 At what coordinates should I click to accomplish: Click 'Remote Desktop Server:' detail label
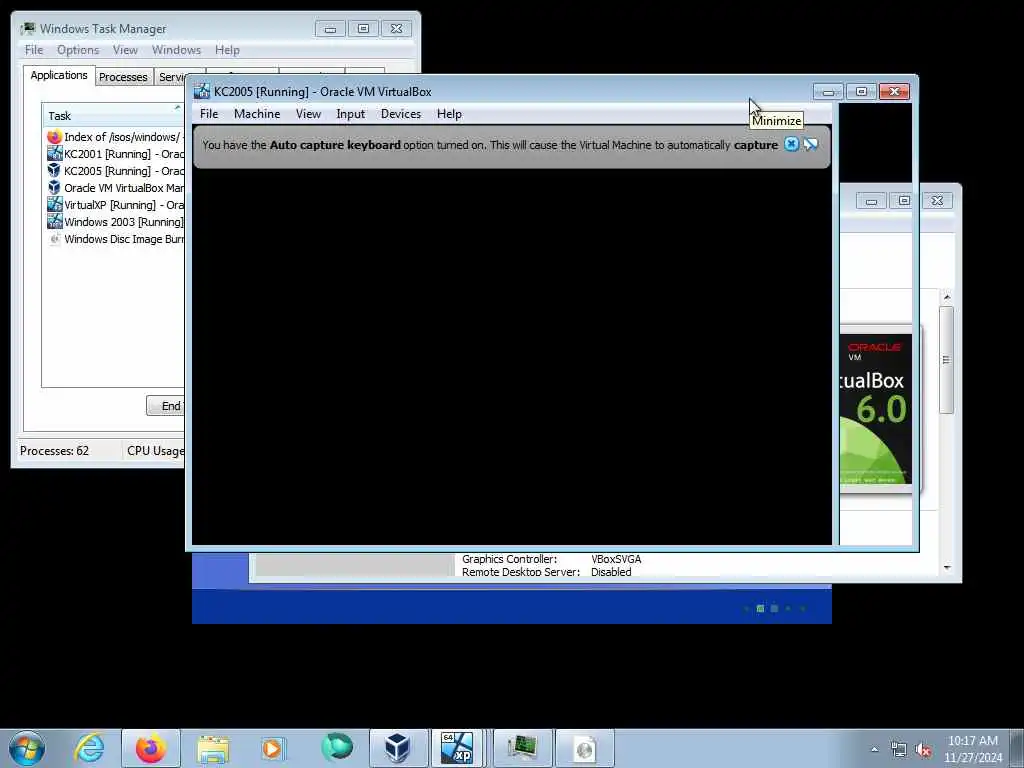coord(520,572)
